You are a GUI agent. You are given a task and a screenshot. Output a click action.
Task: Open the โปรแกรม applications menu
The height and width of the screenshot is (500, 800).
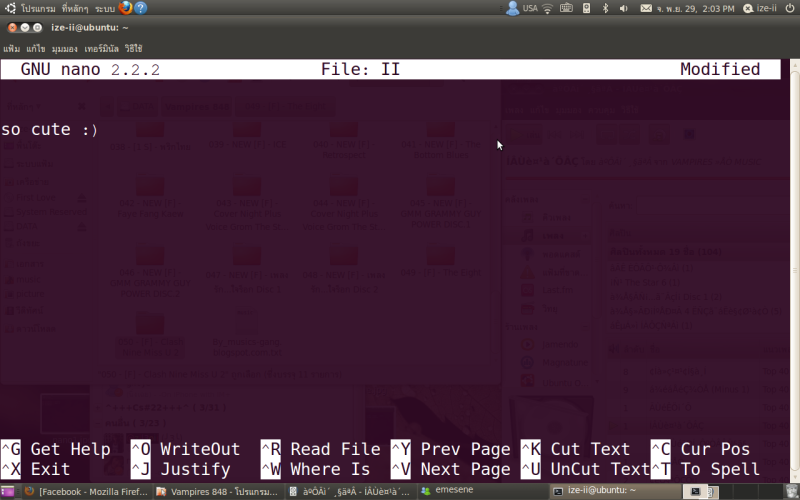[38, 8]
